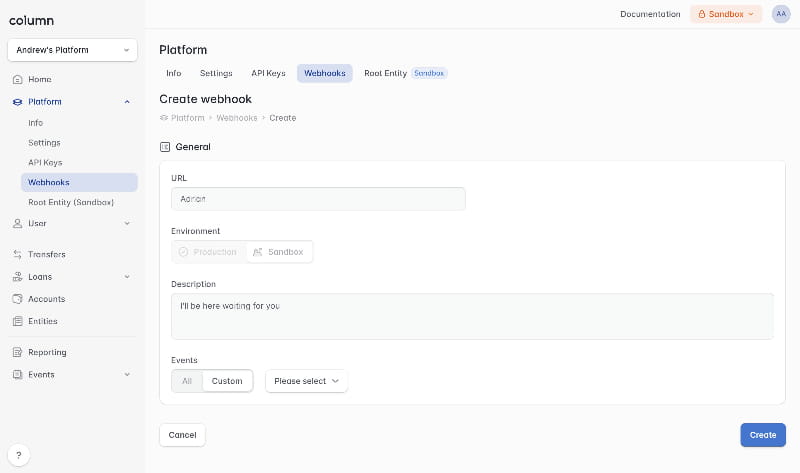Expand the Loans sidebar section
The width and height of the screenshot is (800, 473).
tap(127, 277)
